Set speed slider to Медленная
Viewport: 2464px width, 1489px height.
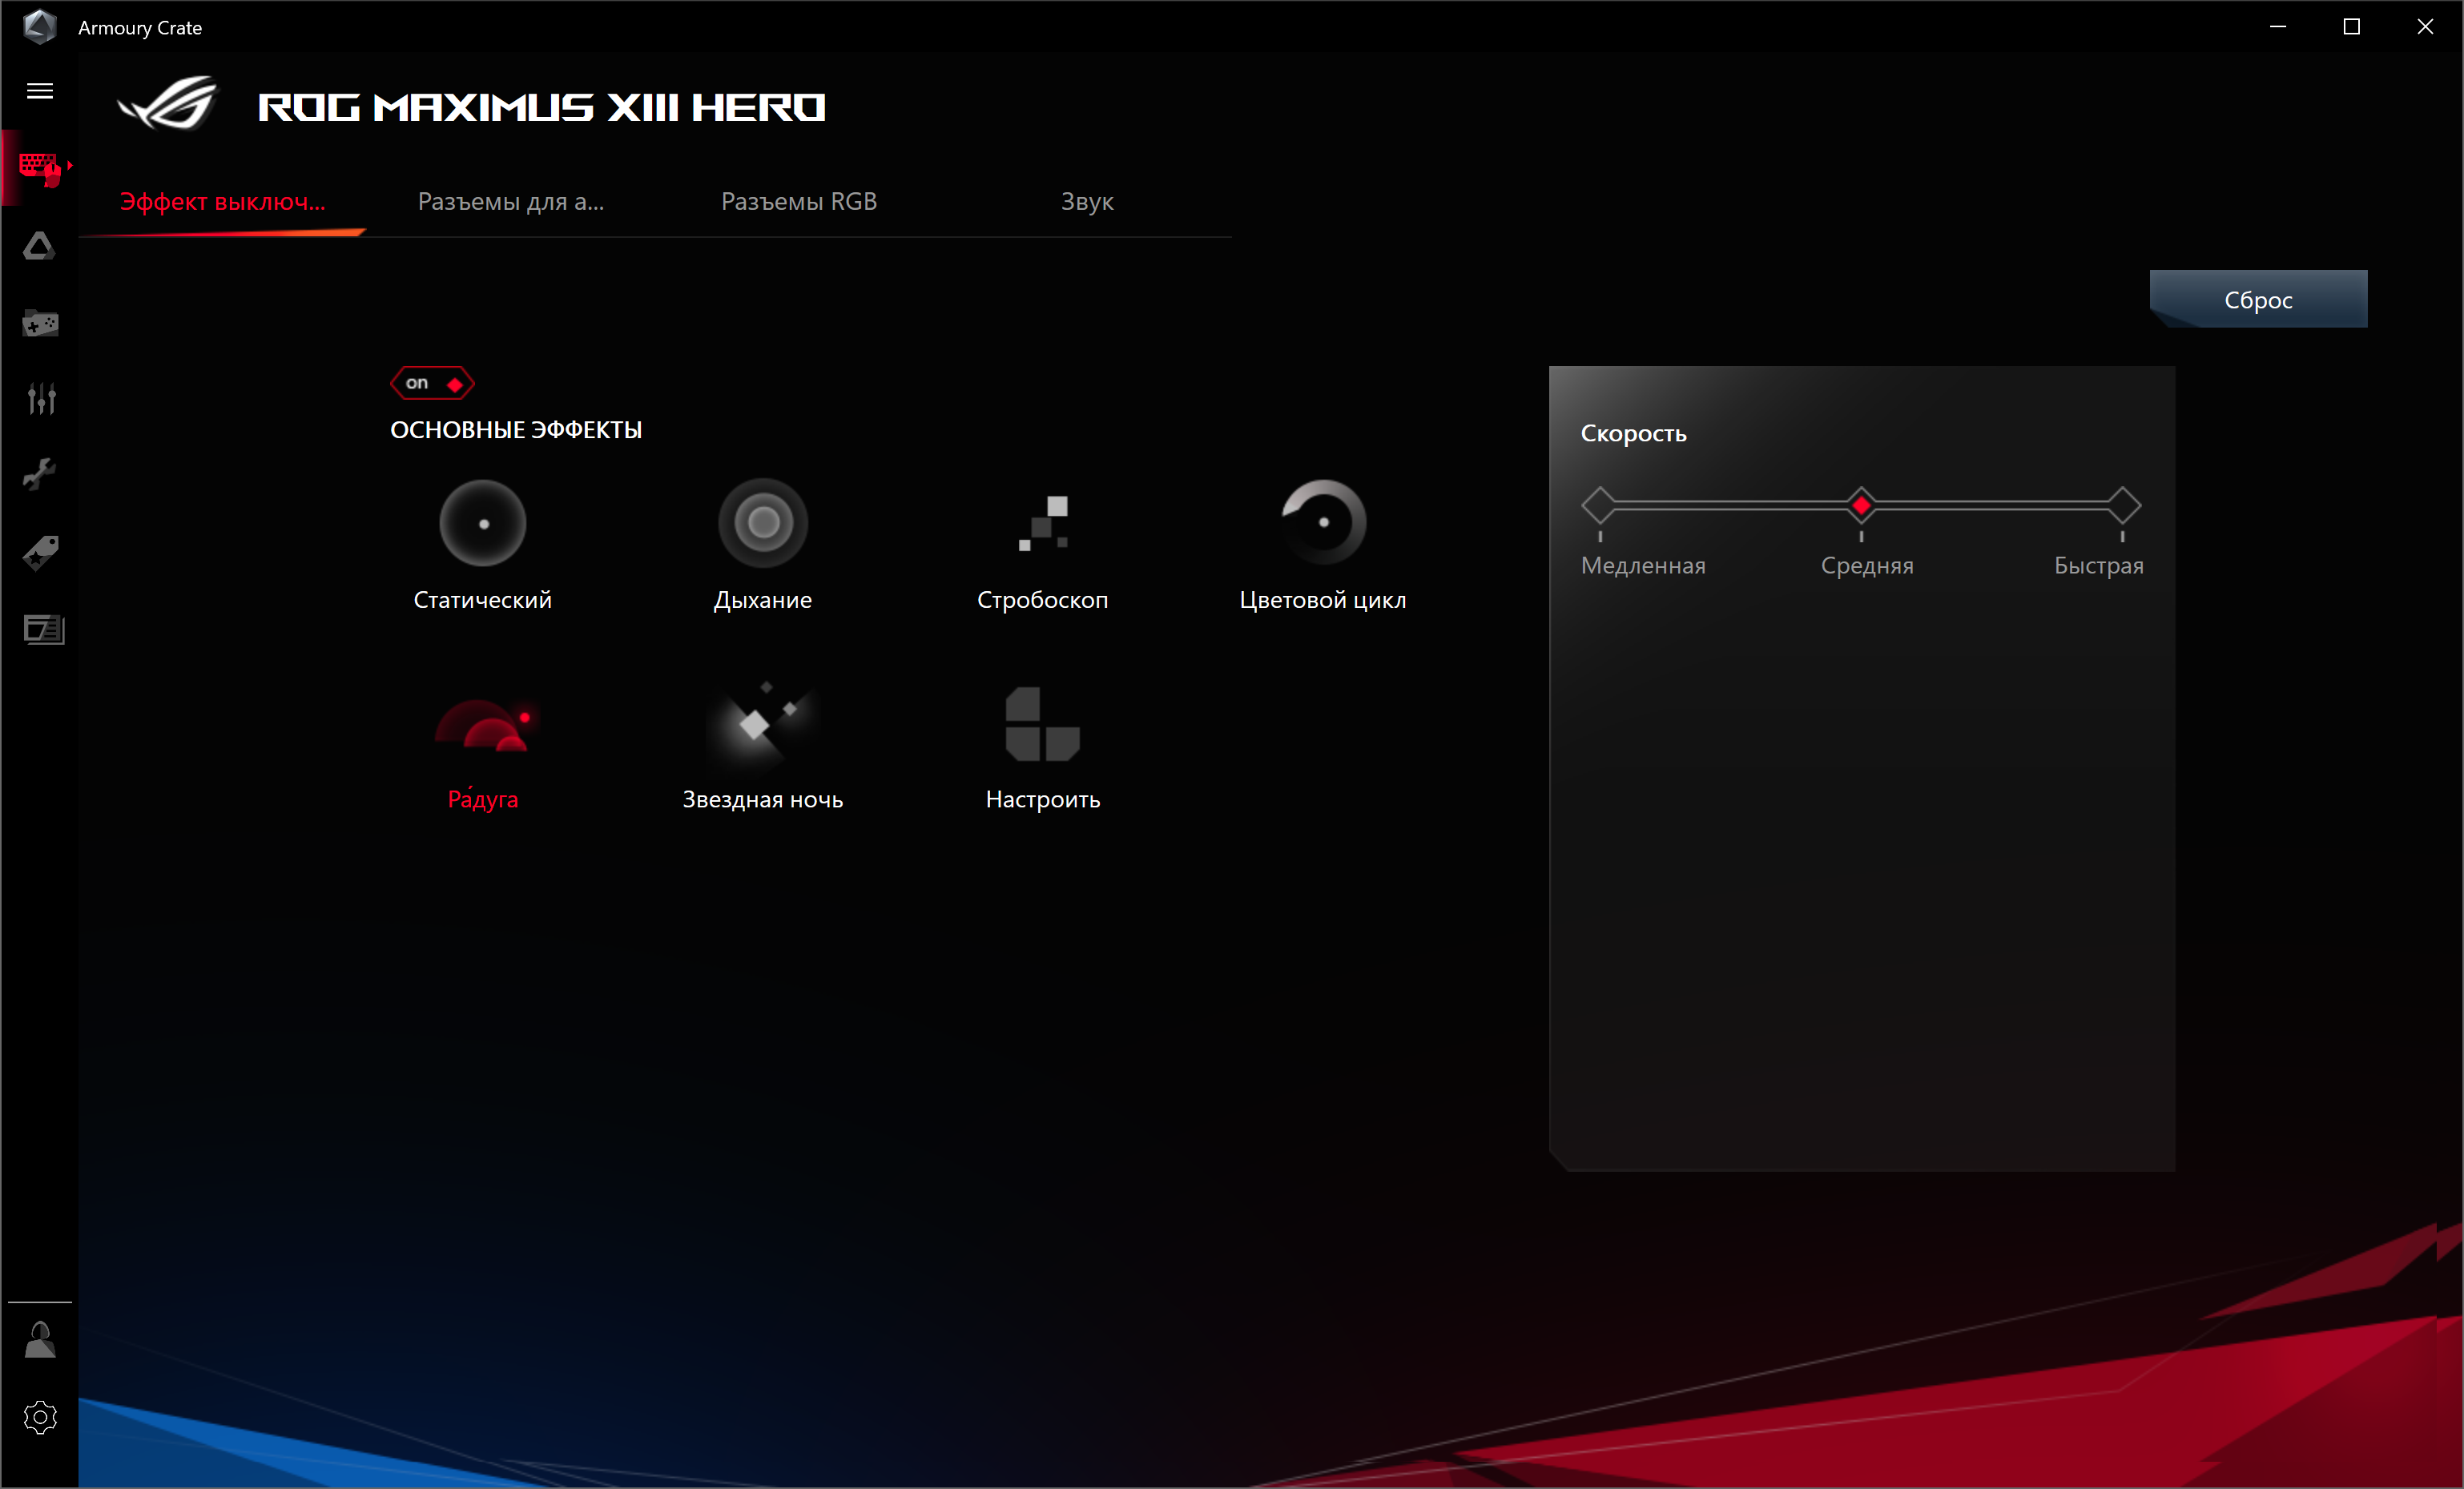(1599, 505)
